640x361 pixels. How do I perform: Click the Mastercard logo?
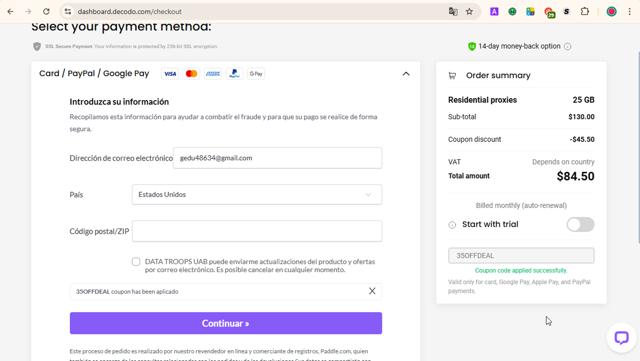click(191, 74)
